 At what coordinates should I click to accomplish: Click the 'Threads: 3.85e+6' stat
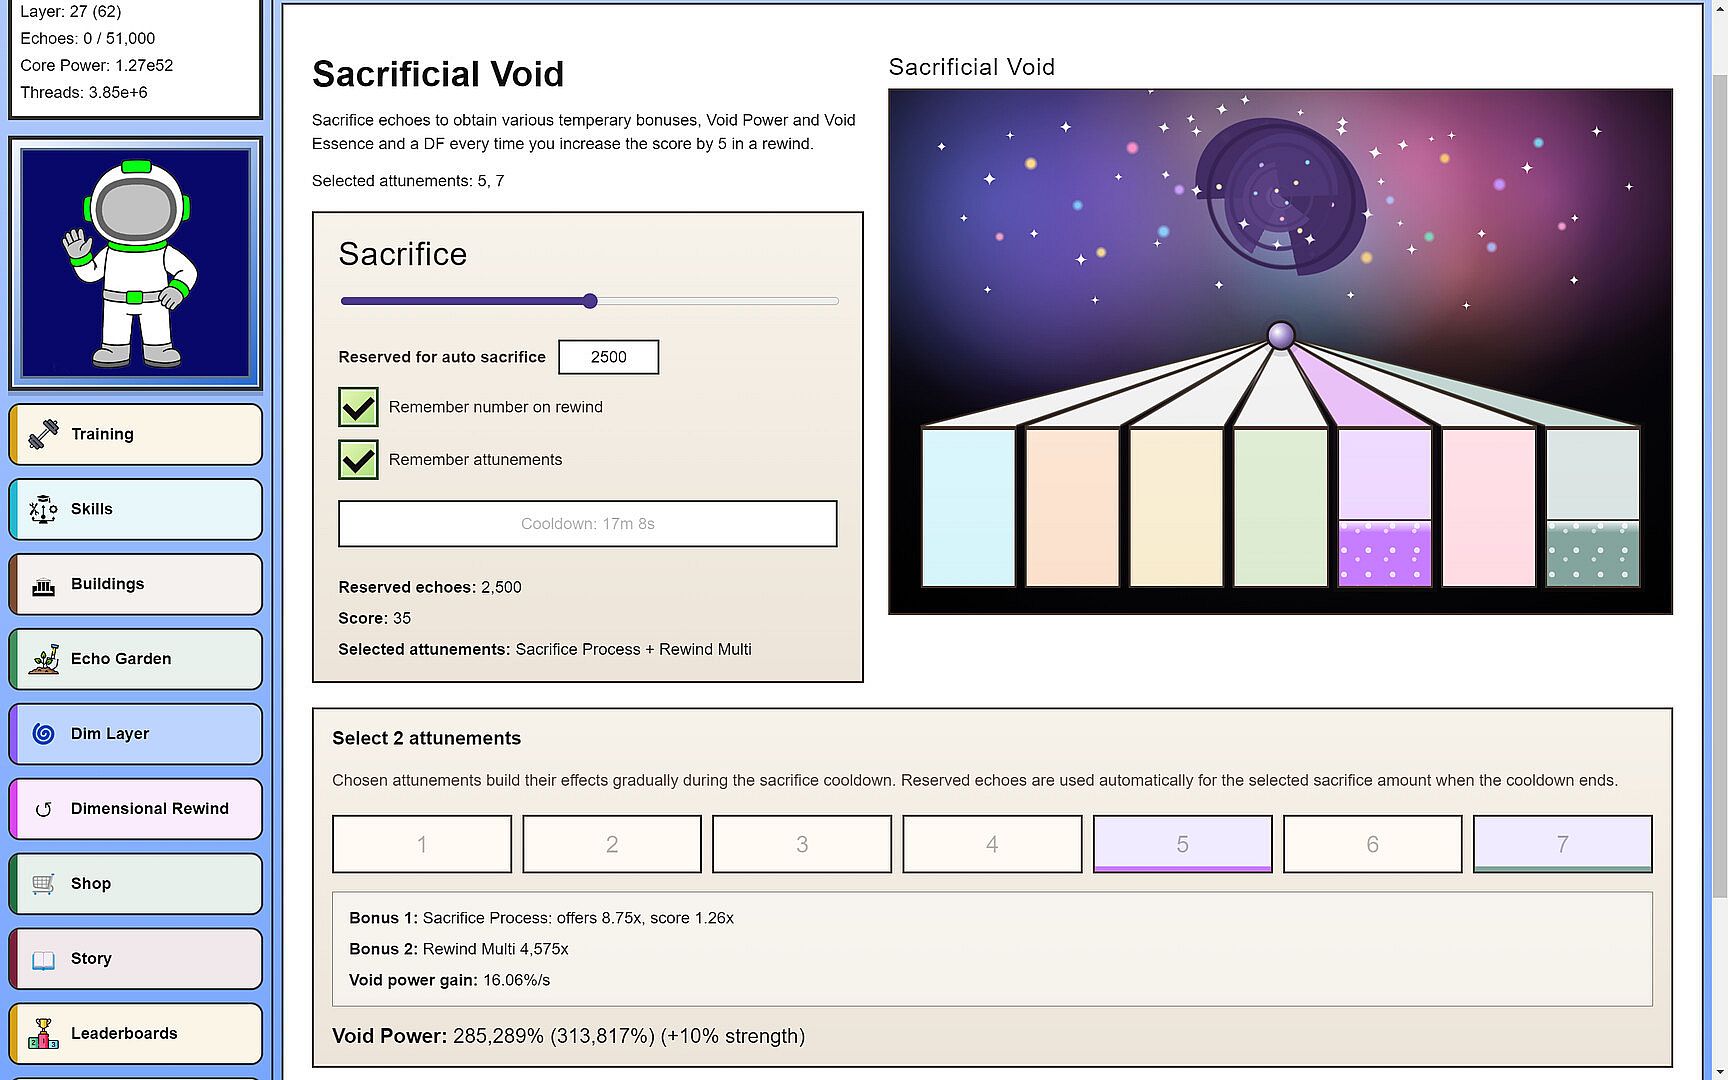tap(84, 92)
